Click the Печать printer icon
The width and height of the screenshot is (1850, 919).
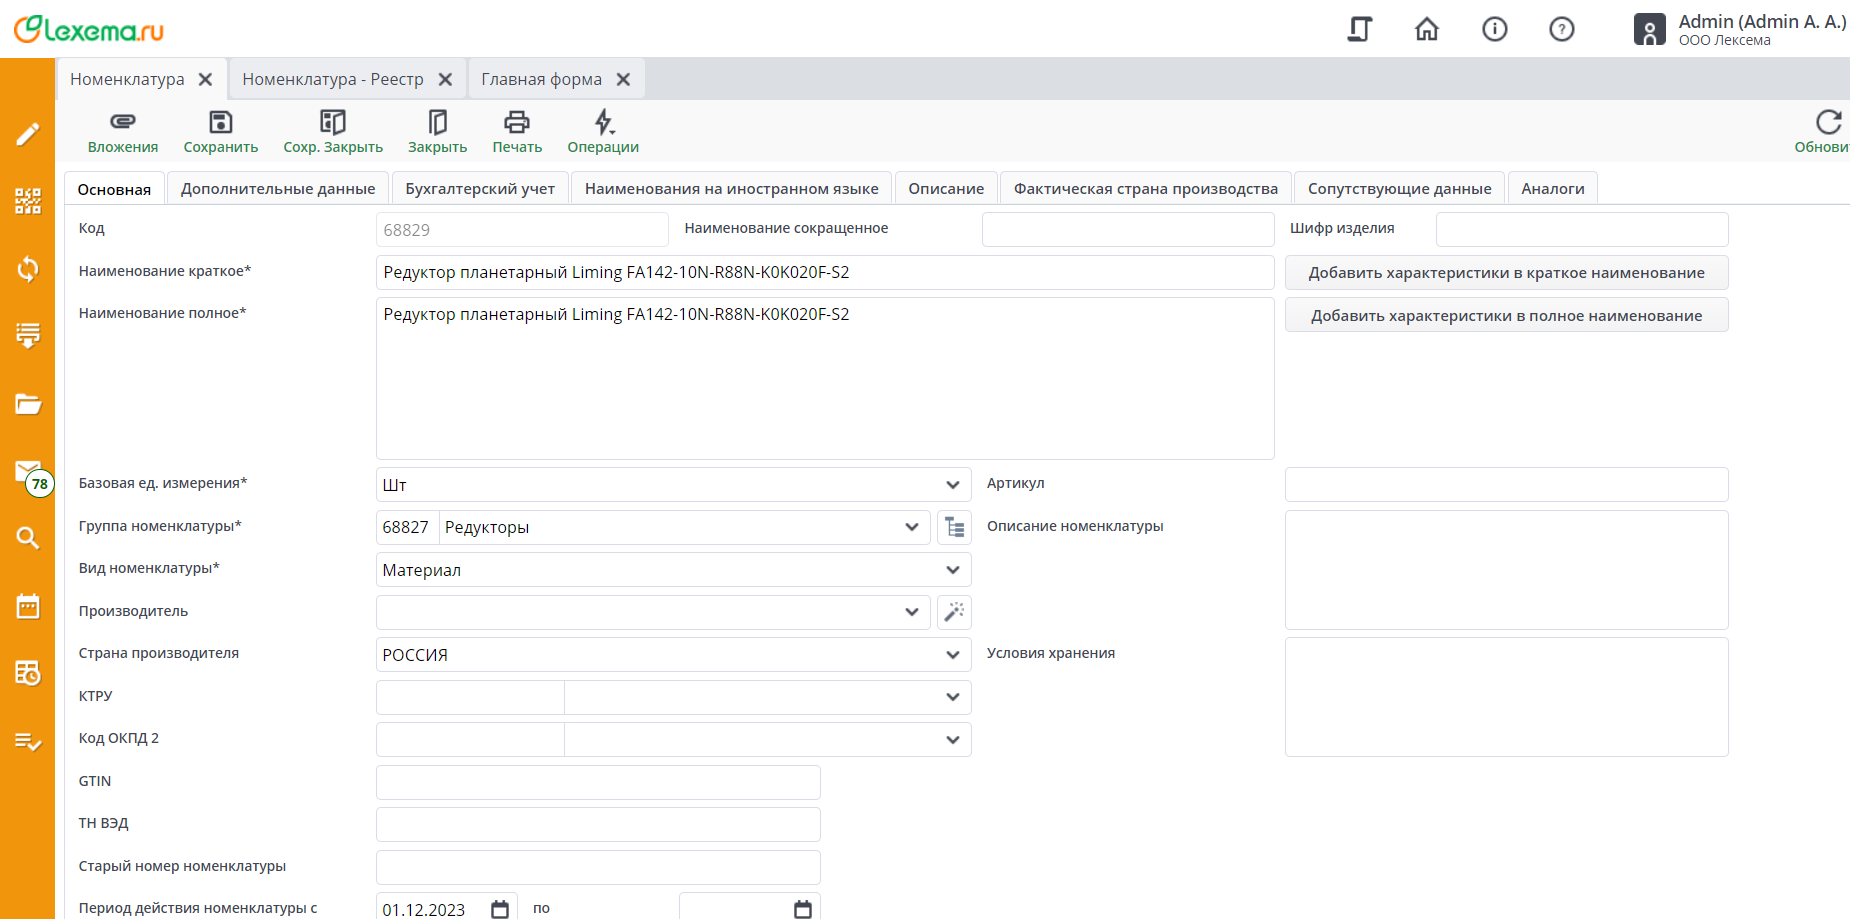(516, 123)
